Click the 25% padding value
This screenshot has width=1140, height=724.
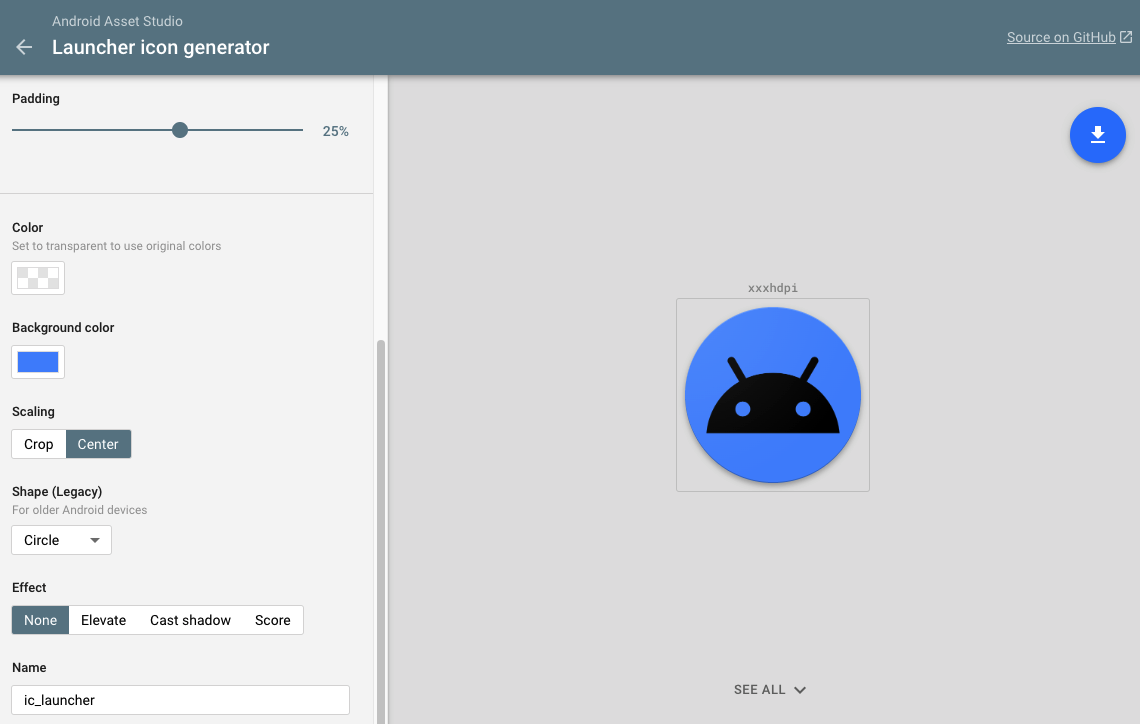pyautogui.click(x=335, y=132)
